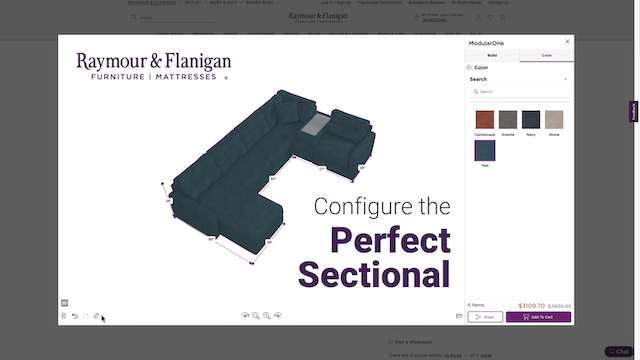Click the Log In link
The width and height of the screenshot is (640, 360).
pyautogui.click(x=327, y=2)
